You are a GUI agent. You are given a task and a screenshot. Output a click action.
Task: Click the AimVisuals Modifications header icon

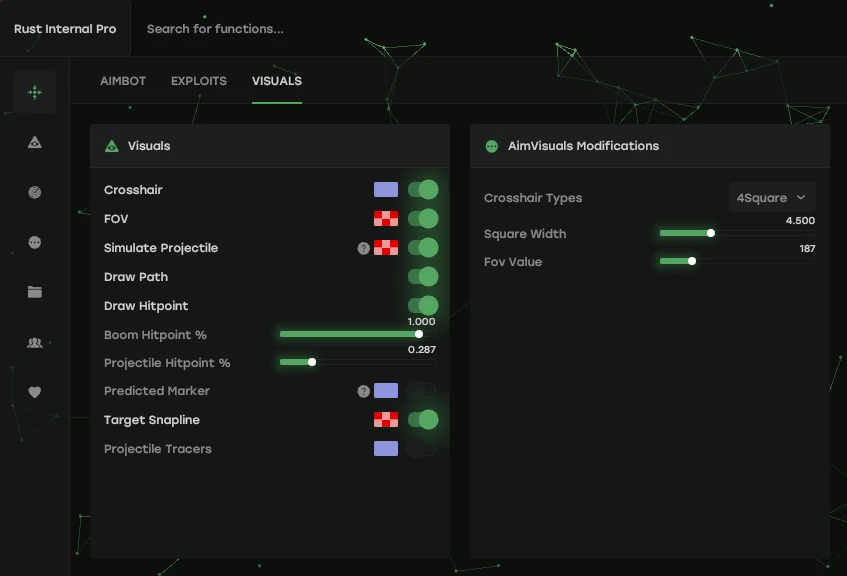[x=492, y=146]
